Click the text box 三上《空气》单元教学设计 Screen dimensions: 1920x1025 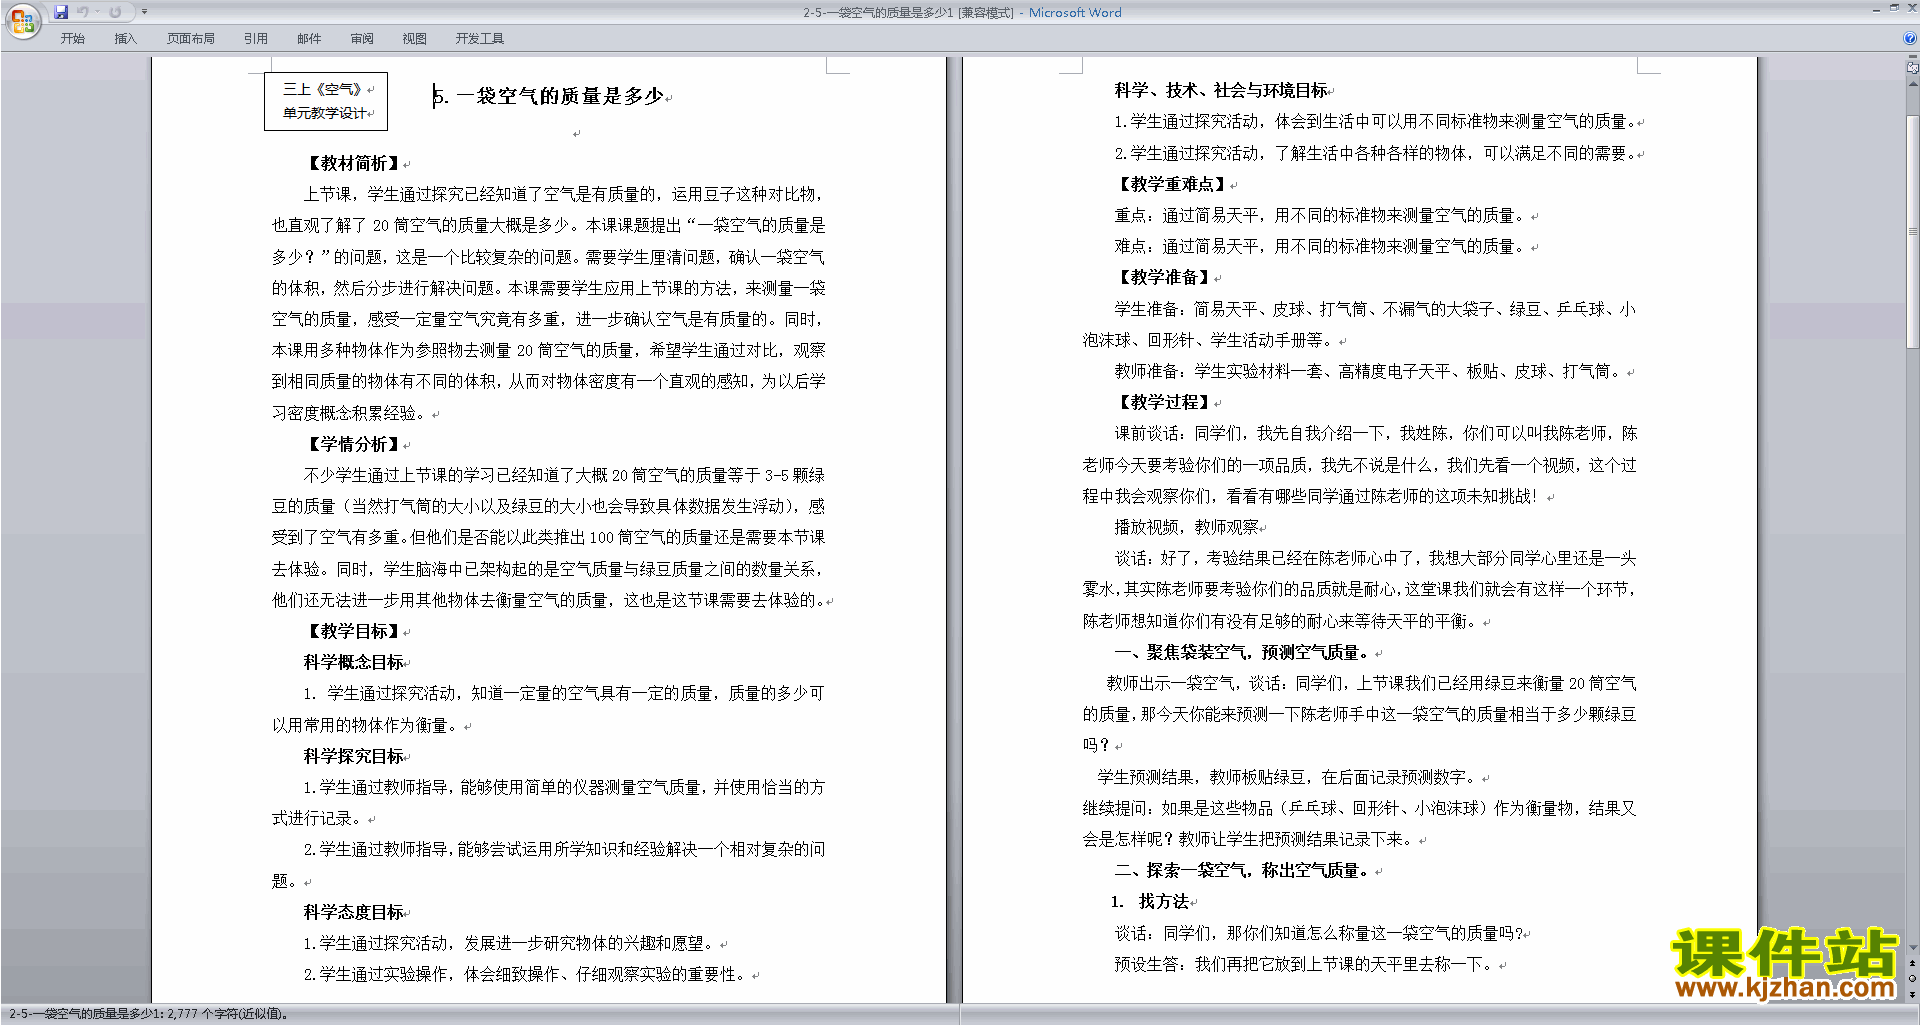coord(326,101)
